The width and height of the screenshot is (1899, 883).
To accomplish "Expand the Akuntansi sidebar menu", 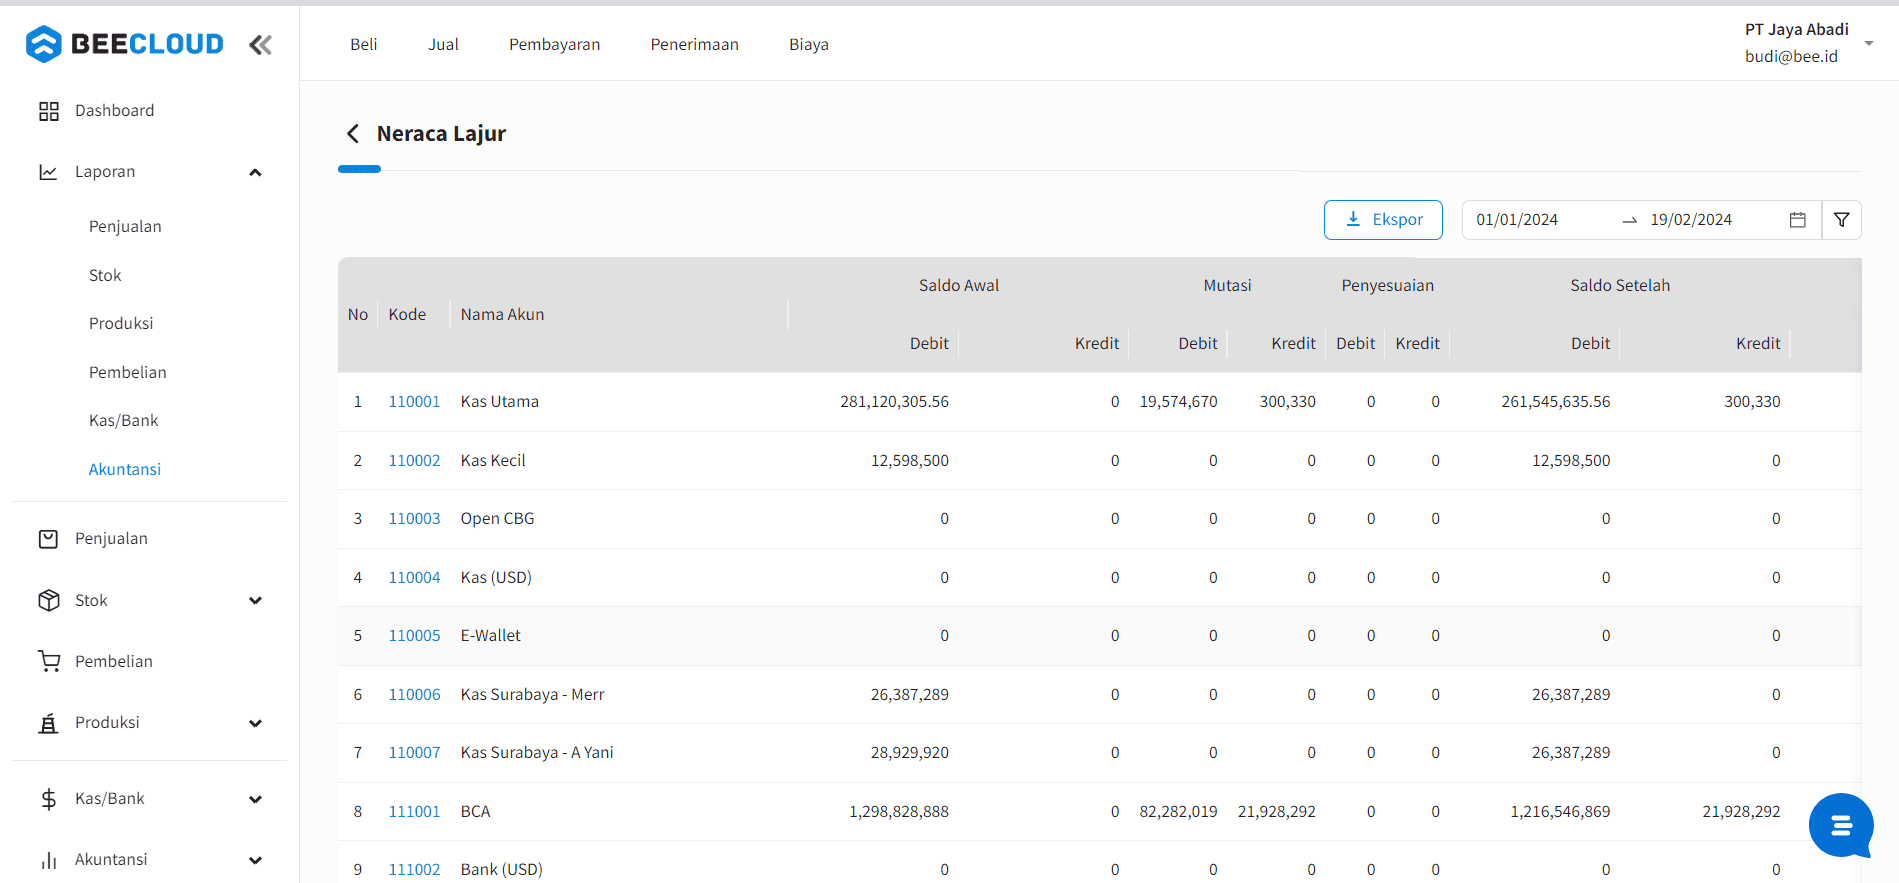I will click(x=255, y=860).
